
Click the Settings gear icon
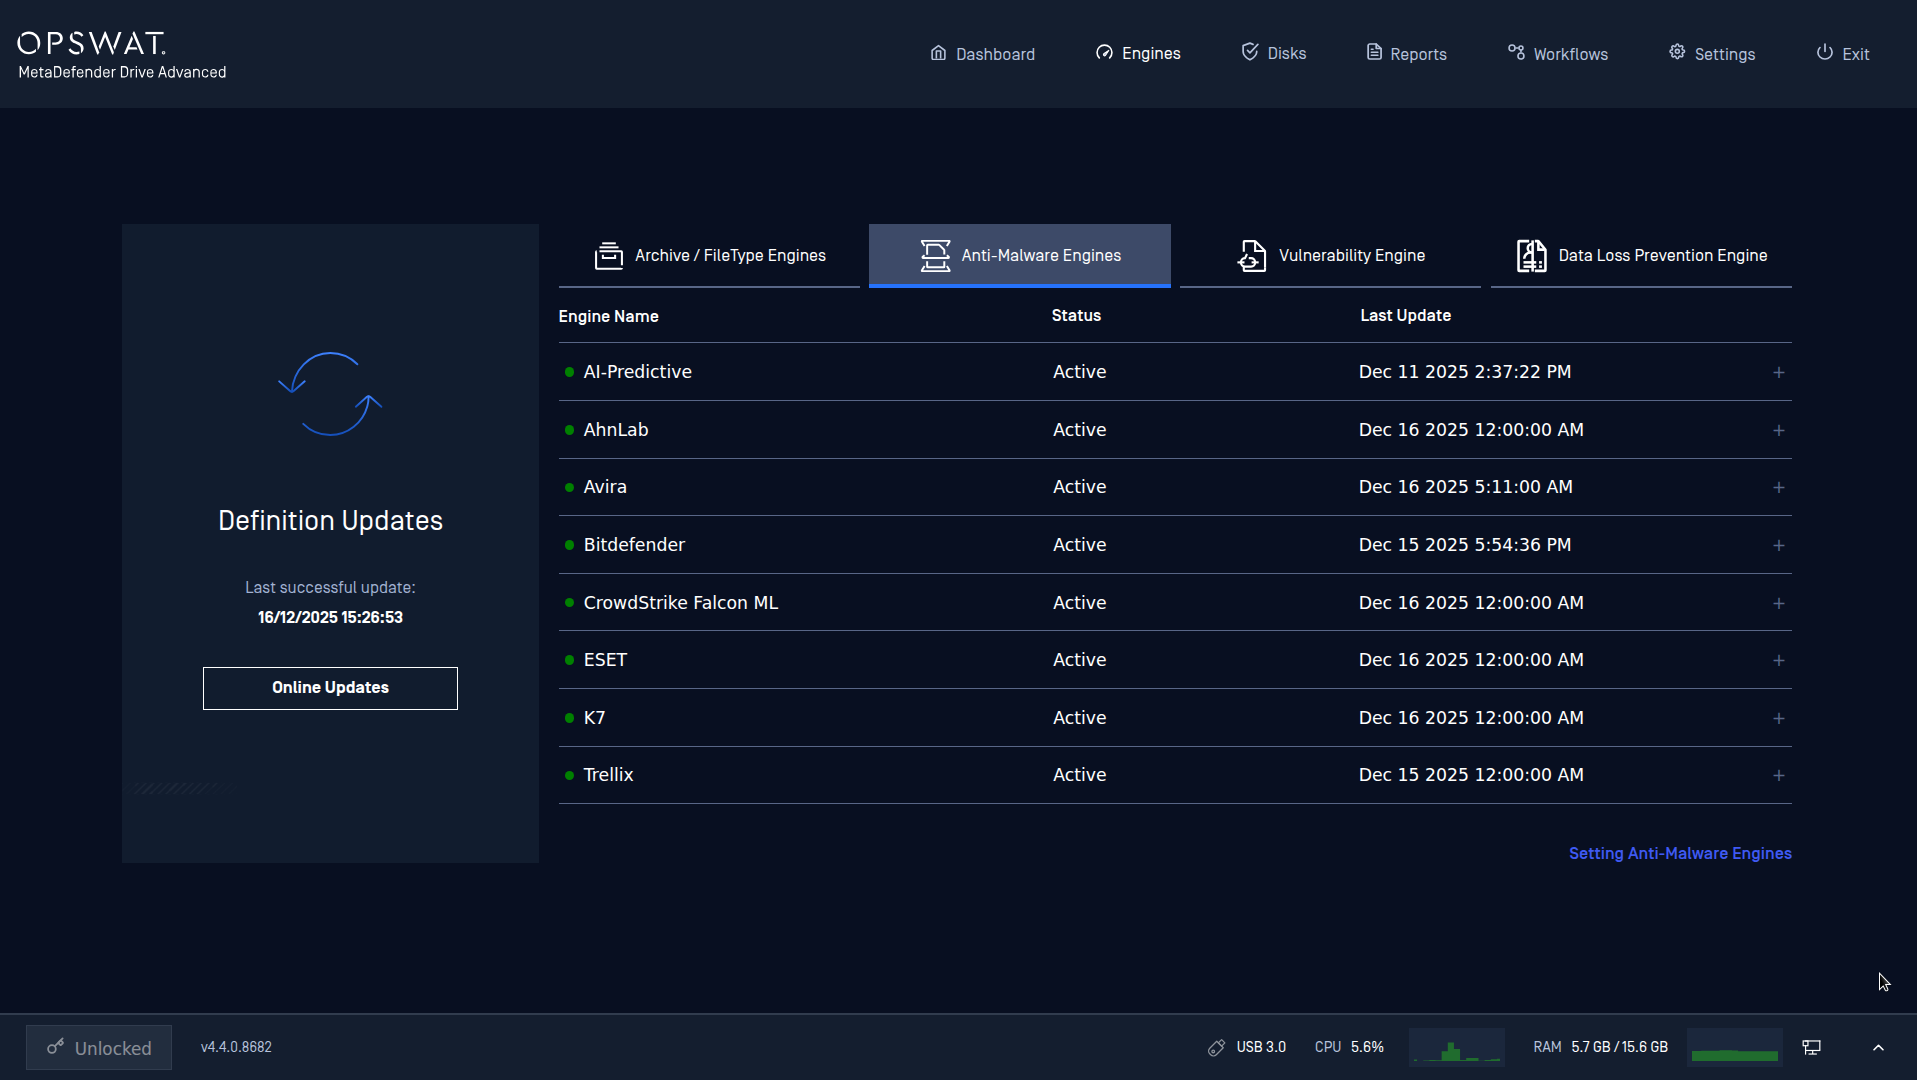(1677, 52)
